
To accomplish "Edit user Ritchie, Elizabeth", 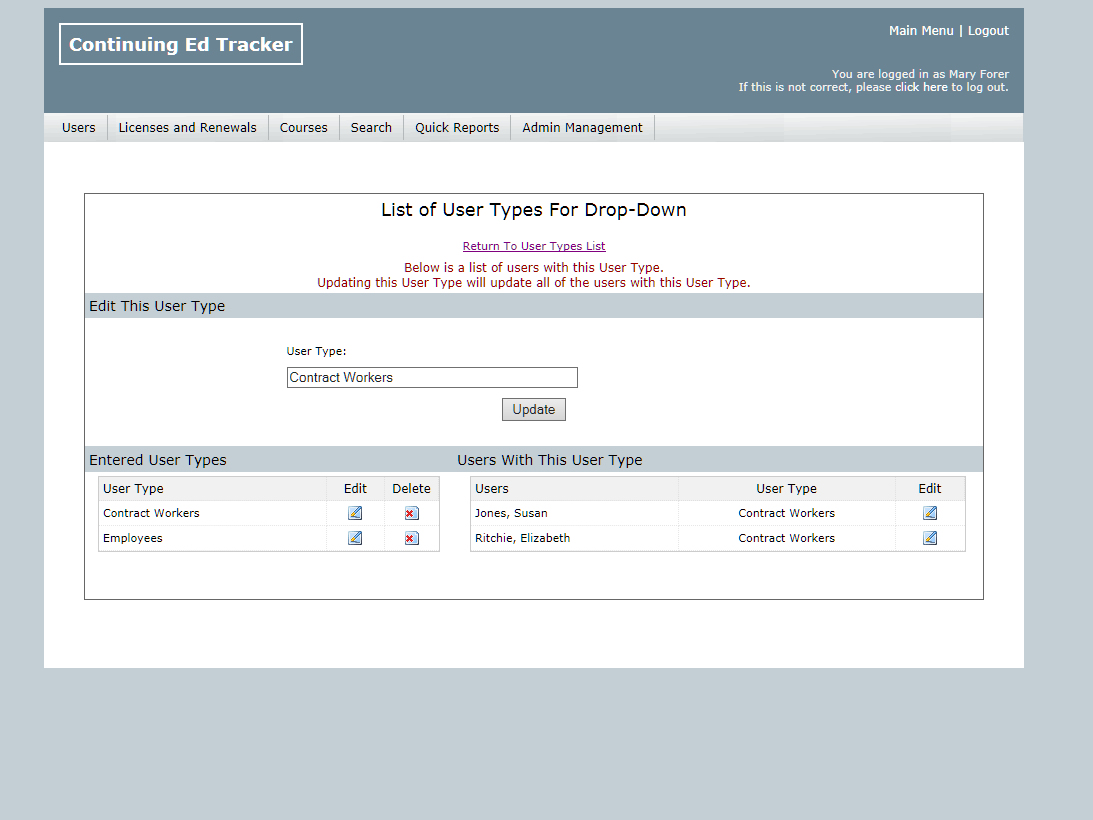I will click(930, 538).
